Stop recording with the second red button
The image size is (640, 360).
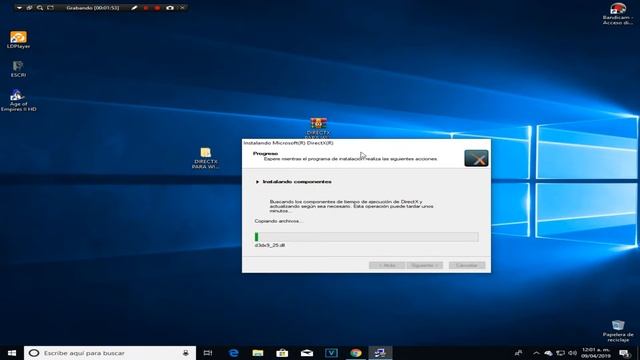(x=157, y=8)
